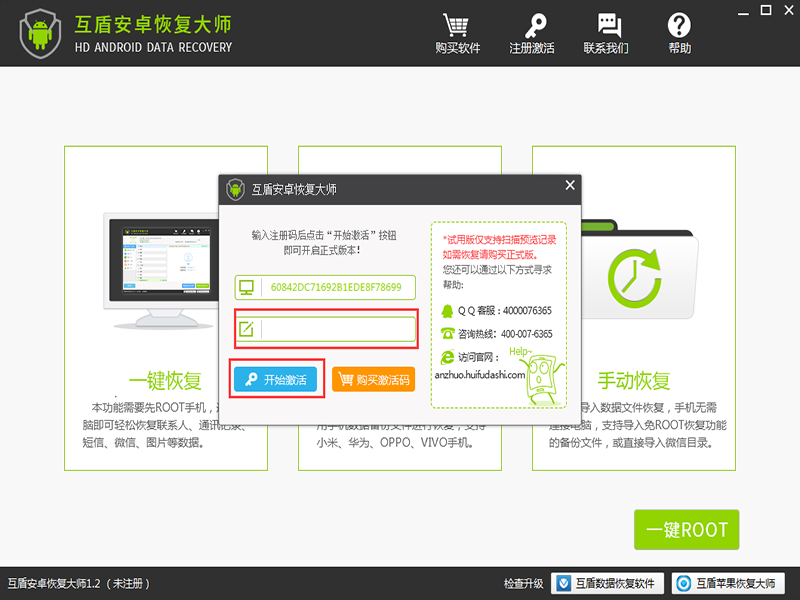Click the red trial-version notice text
Screen dimensions: 800x600
(499, 247)
